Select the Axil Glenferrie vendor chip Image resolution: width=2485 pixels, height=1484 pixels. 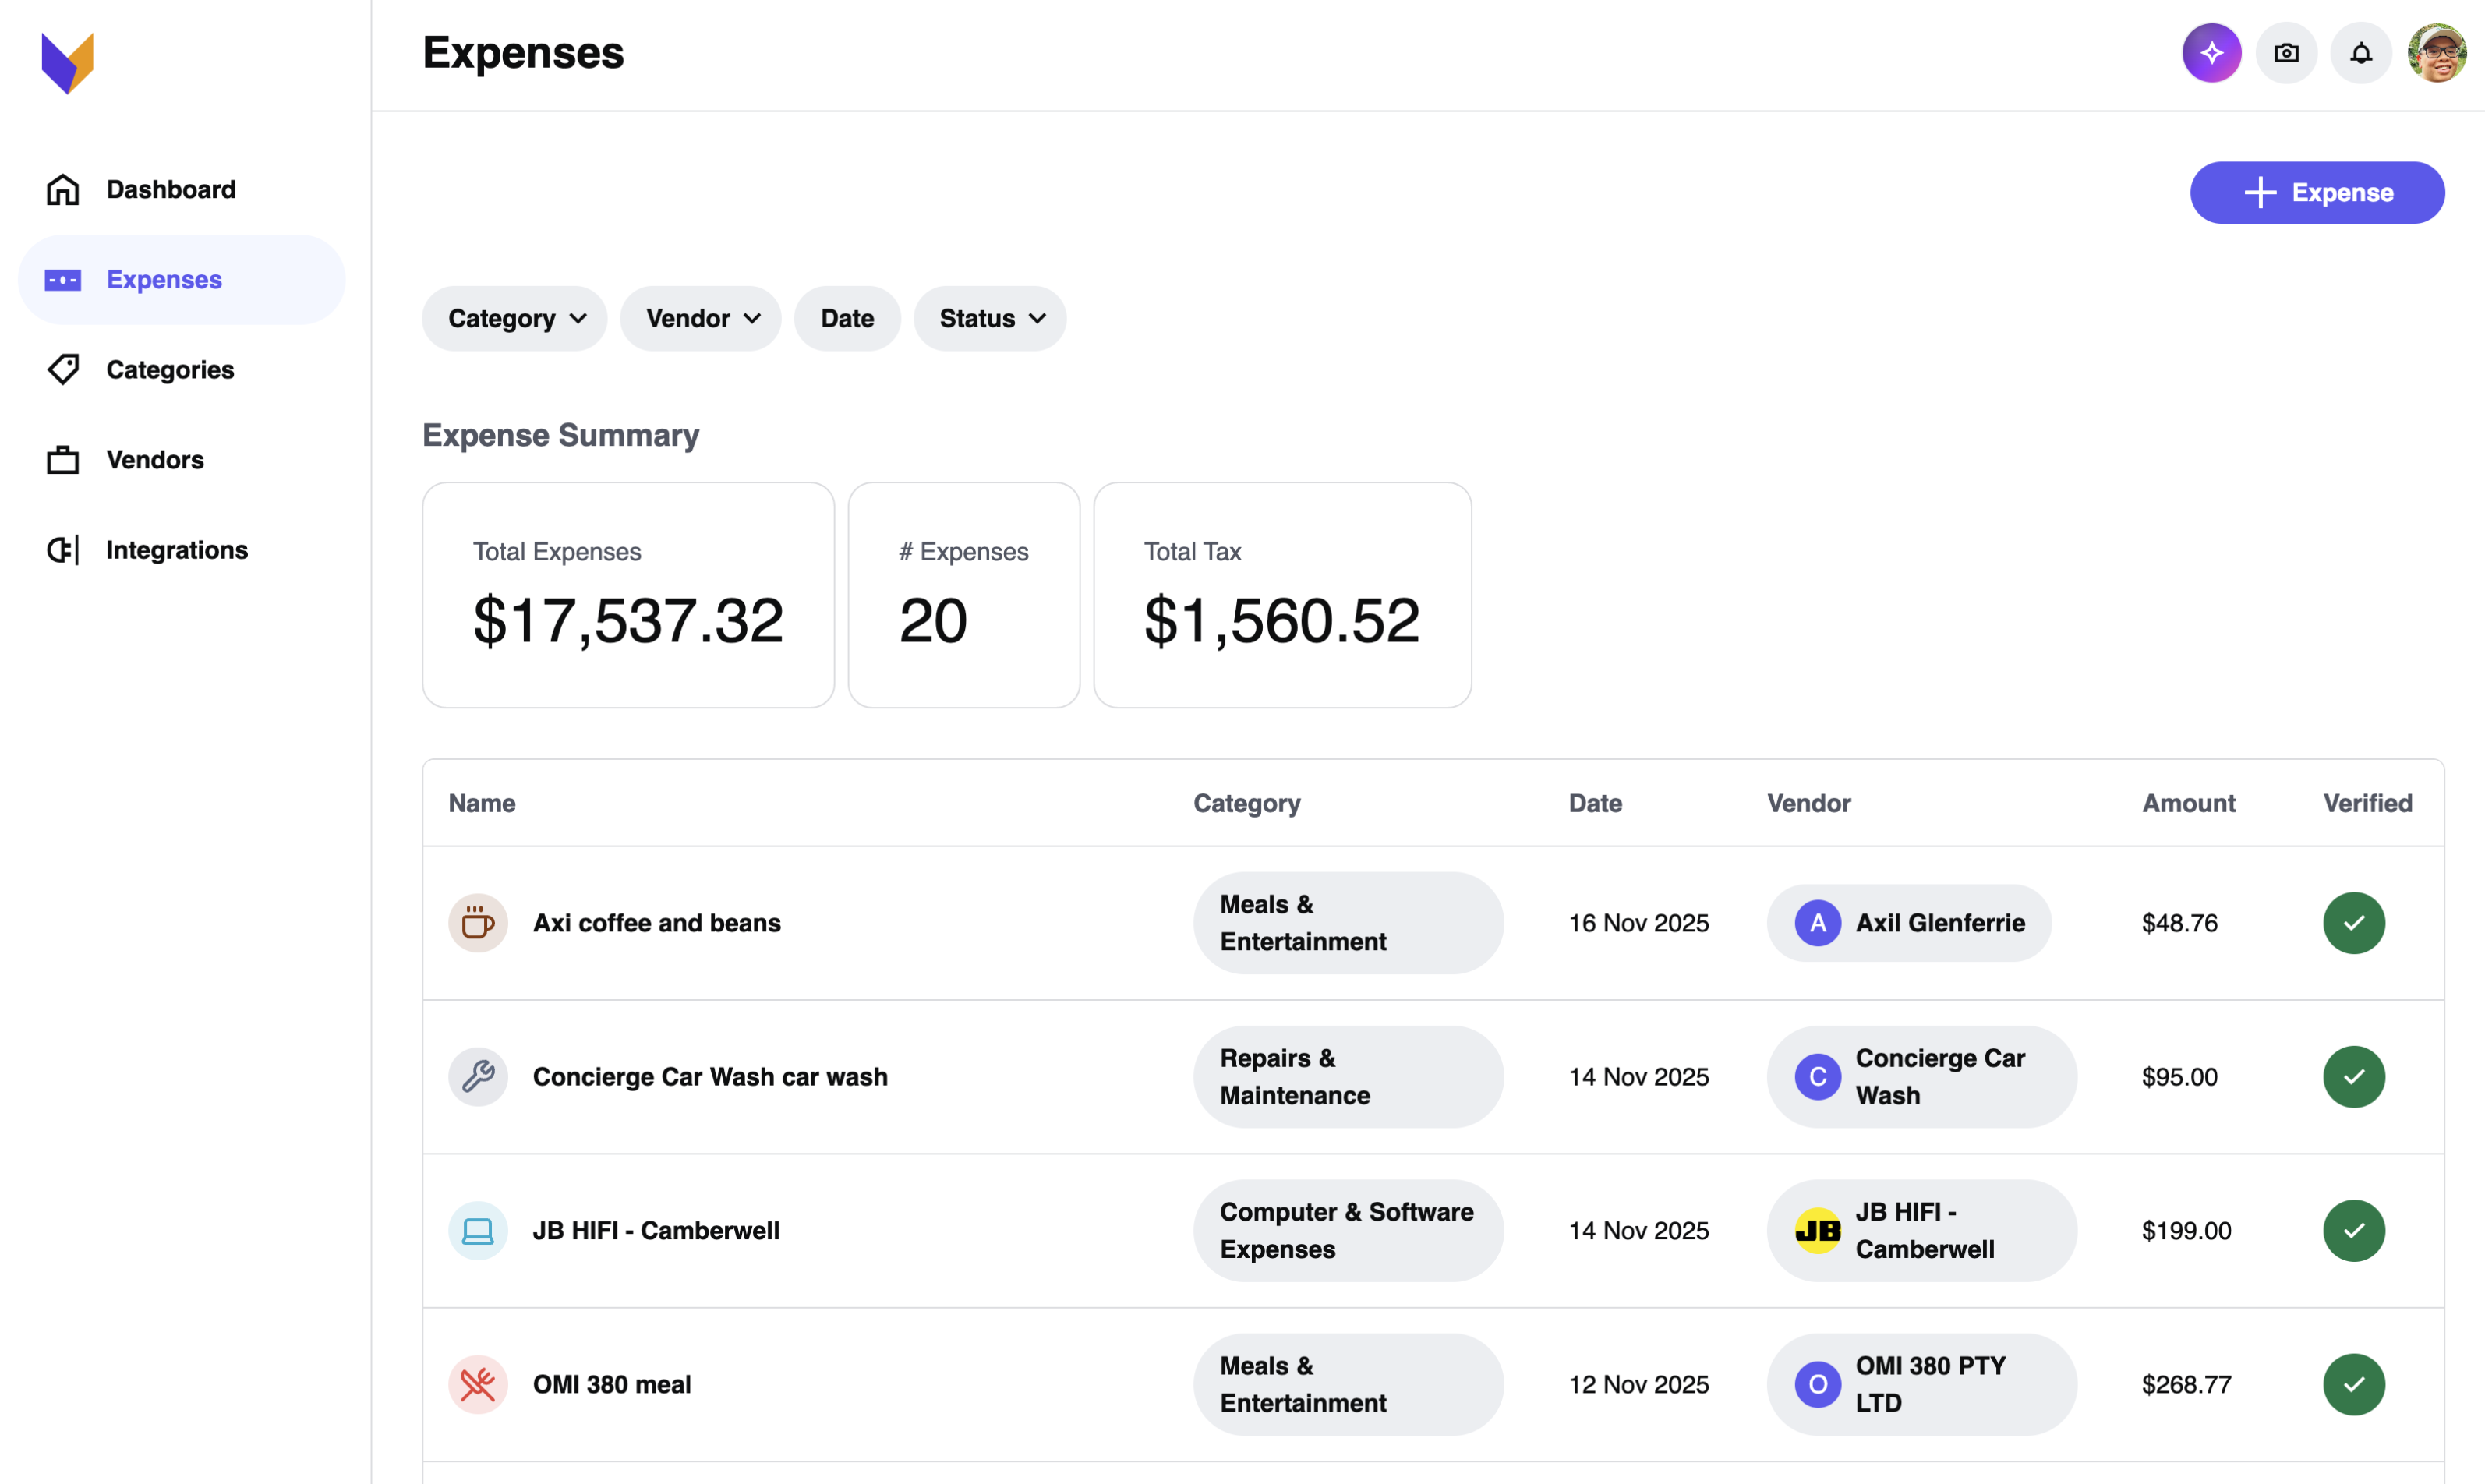(x=1907, y=922)
